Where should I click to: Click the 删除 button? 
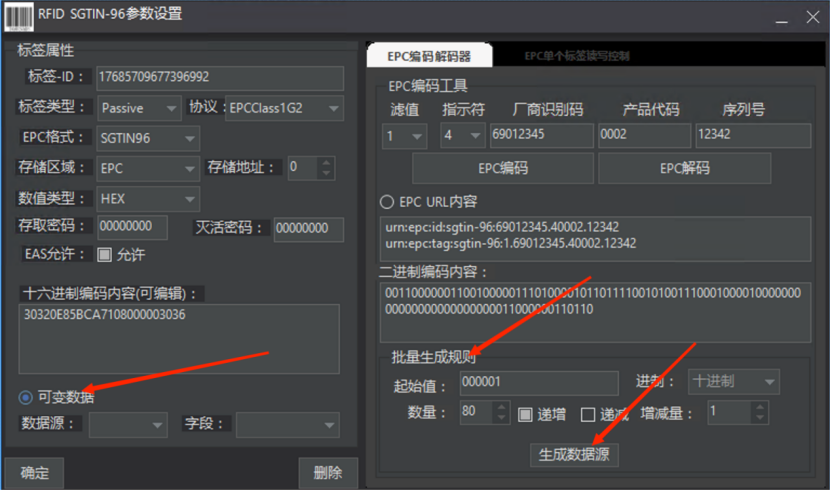(x=328, y=473)
